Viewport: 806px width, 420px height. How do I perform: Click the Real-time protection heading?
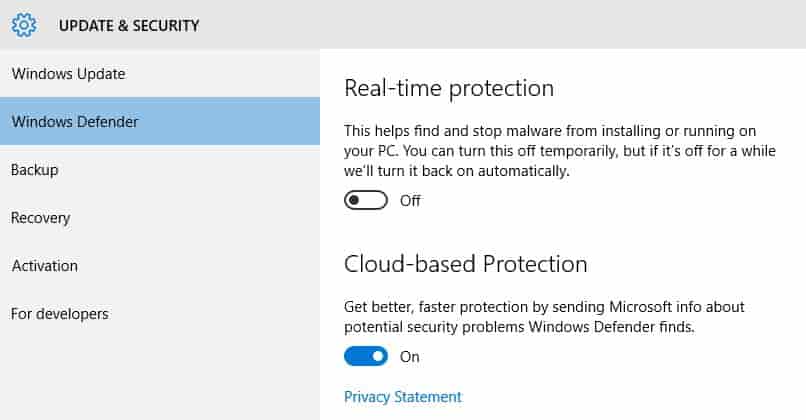[449, 88]
